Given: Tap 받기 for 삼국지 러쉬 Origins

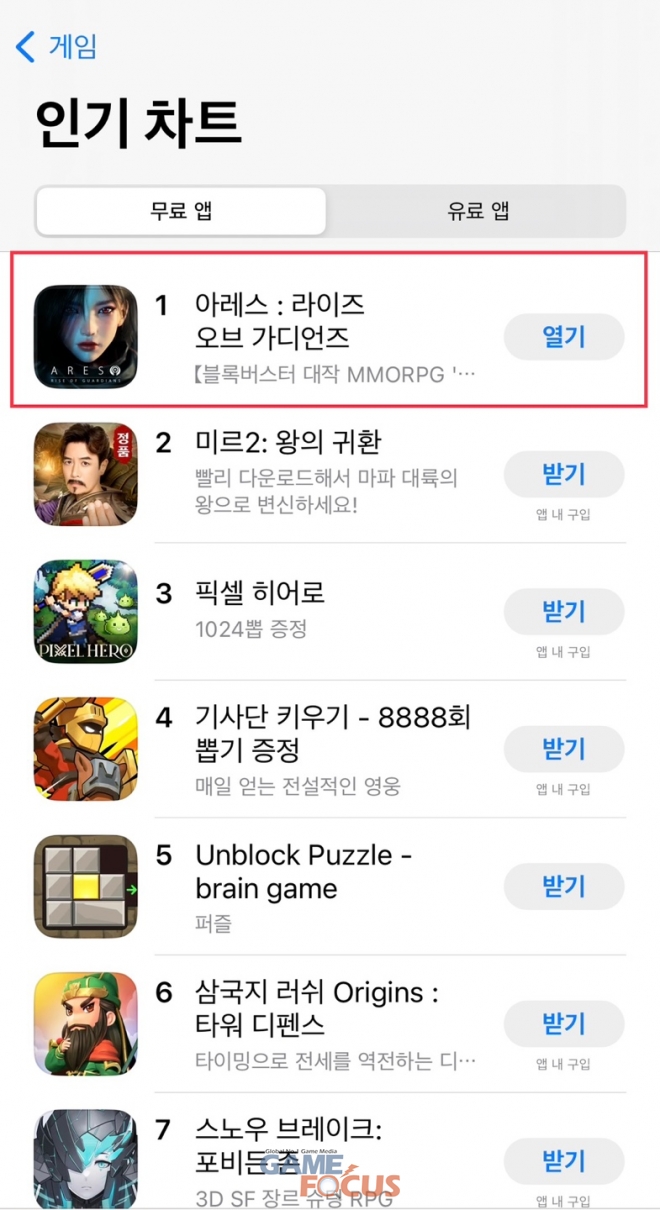Looking at the screenshot, I should [x=564, y=1024].
